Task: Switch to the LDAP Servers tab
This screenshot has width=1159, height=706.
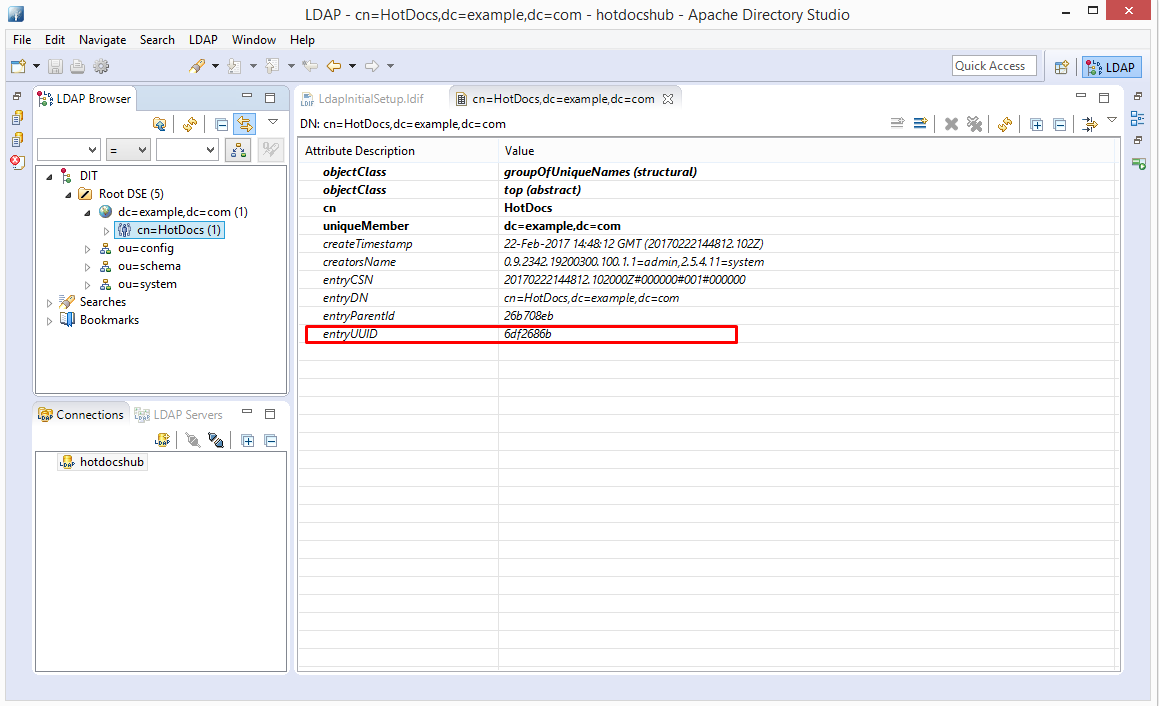Action: (x=187, y=414)
